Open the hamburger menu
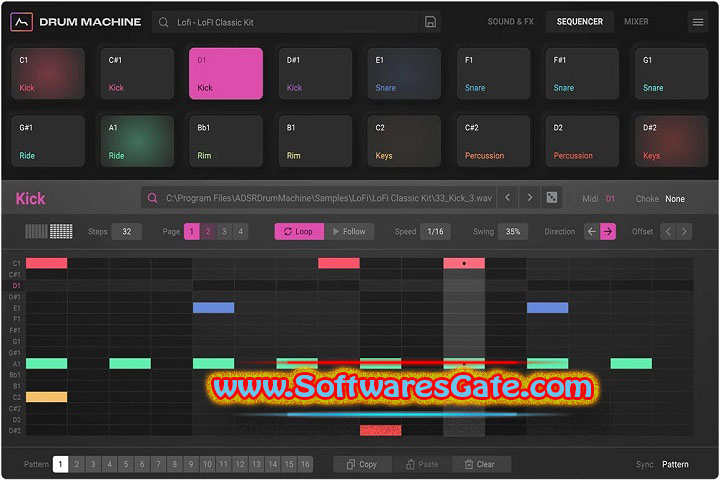720x480 pixels. (x=698, y=22)
